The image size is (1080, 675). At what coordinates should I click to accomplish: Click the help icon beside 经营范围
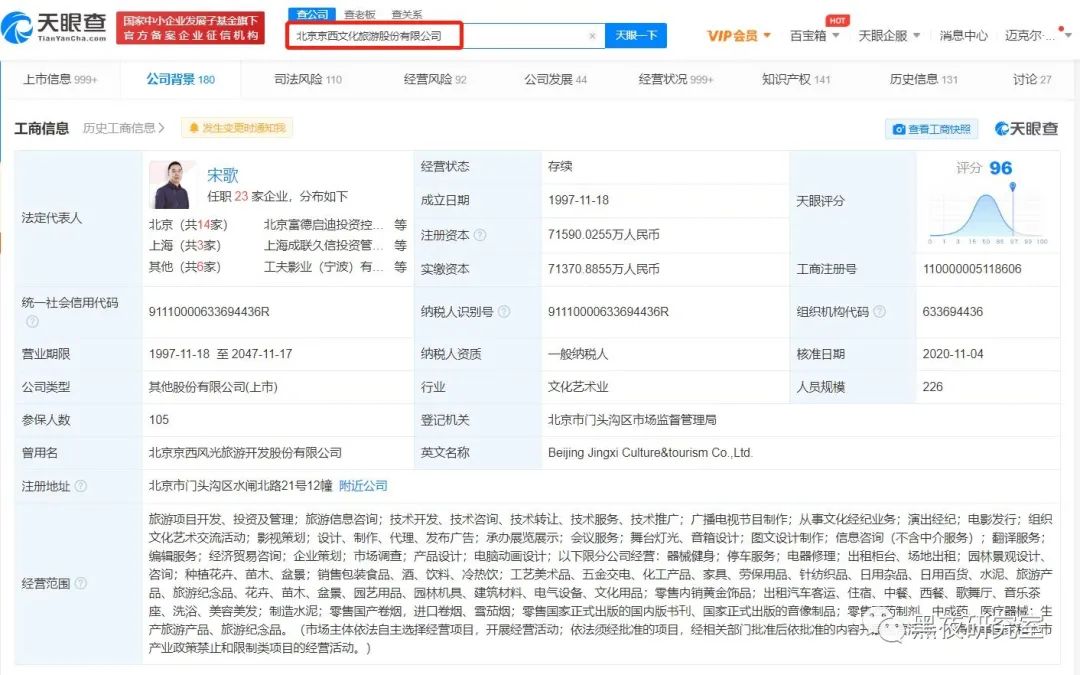point(81,583)
